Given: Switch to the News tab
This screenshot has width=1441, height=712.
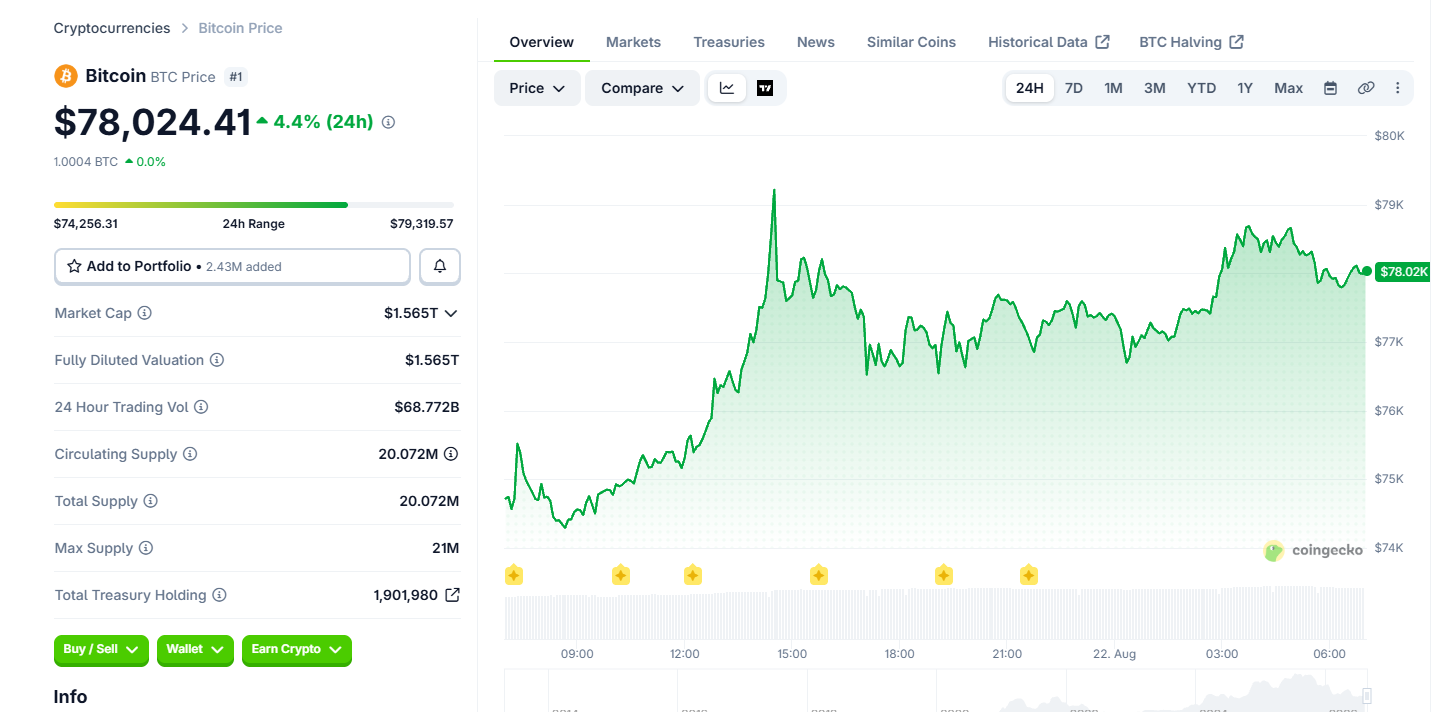Looking at the screenshot, I should click(x=816, y=42).
